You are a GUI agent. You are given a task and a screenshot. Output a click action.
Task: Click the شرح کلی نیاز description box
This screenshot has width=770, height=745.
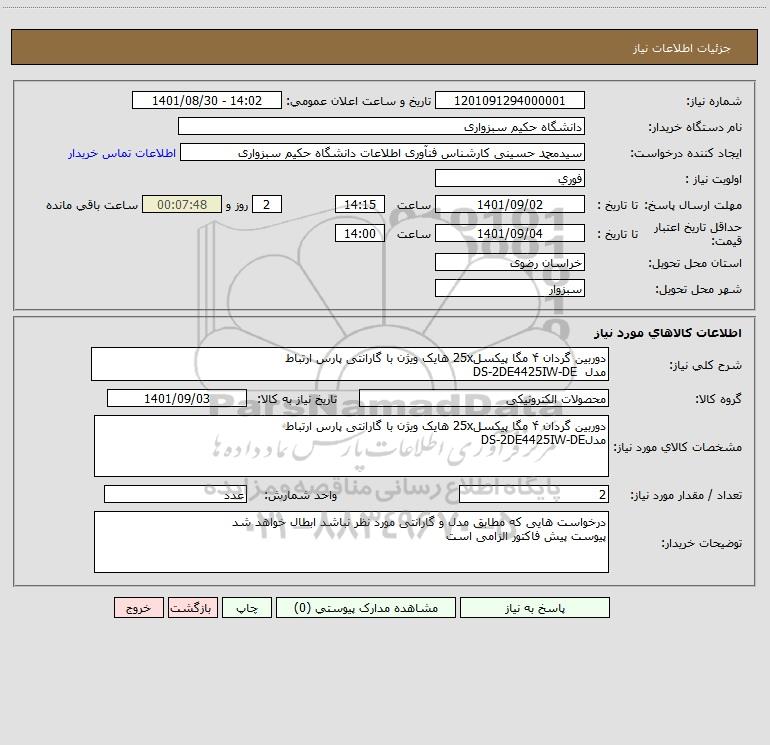coord(350,364)
